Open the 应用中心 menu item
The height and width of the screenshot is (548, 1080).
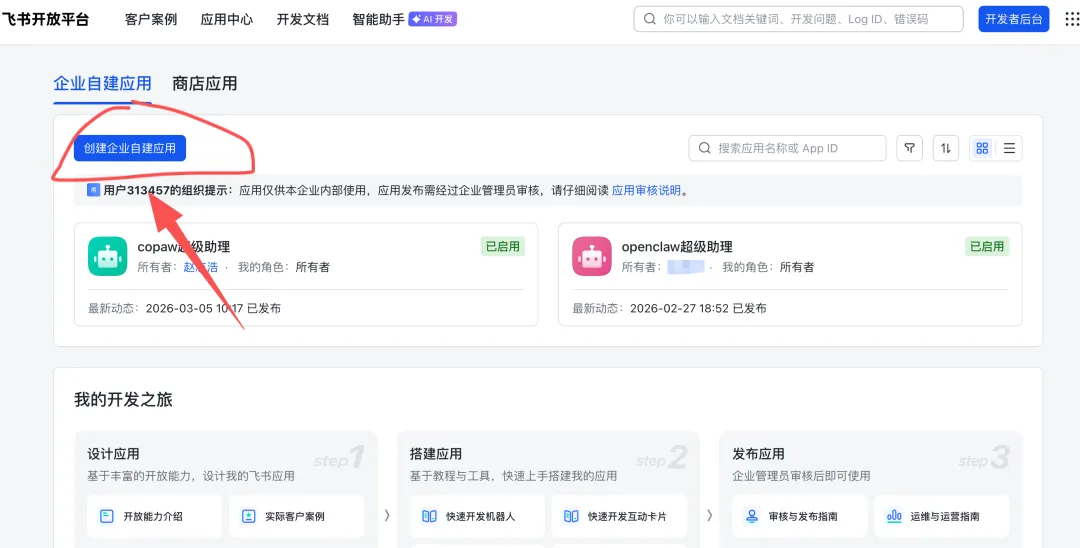tap(227, 19)
